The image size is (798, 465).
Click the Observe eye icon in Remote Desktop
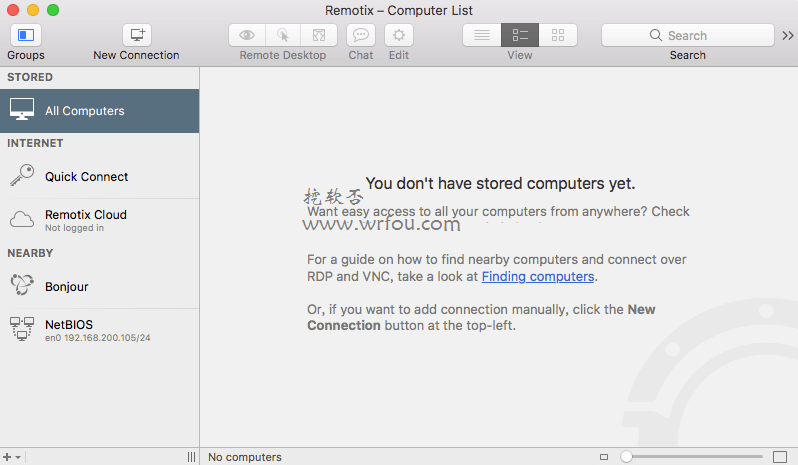pyautogui.click(x=247, y=35)
